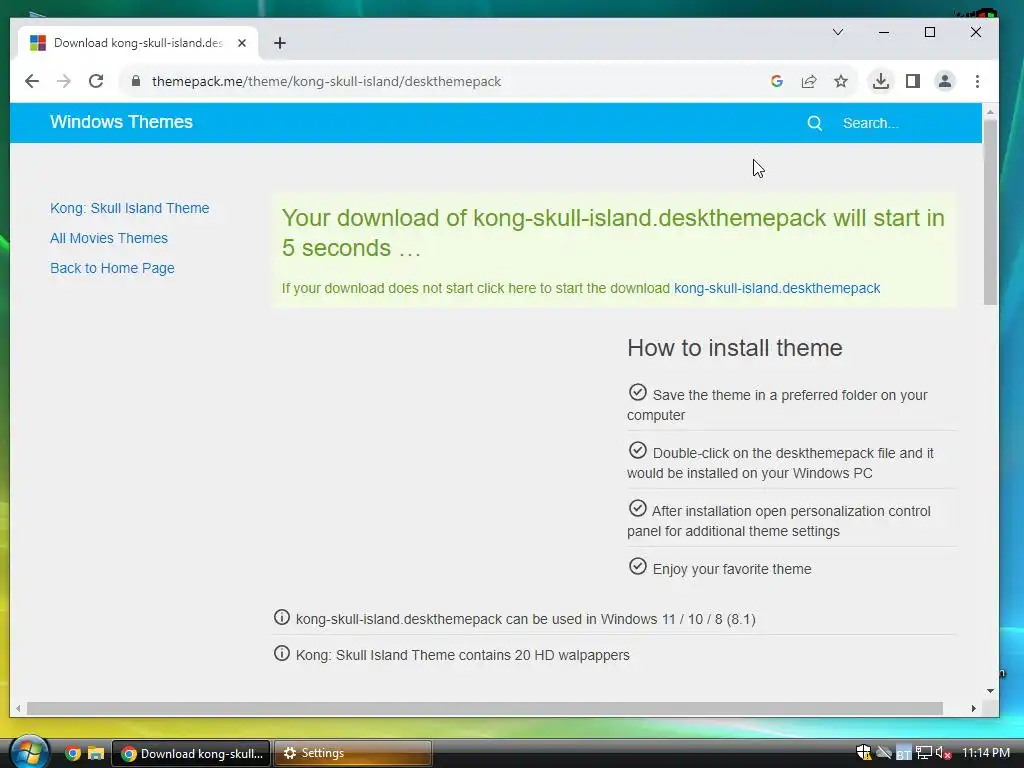The height and width of the screenshot is (768, 1024).
Task: Switch to Settings taskbar window
Action: point(353,753)
